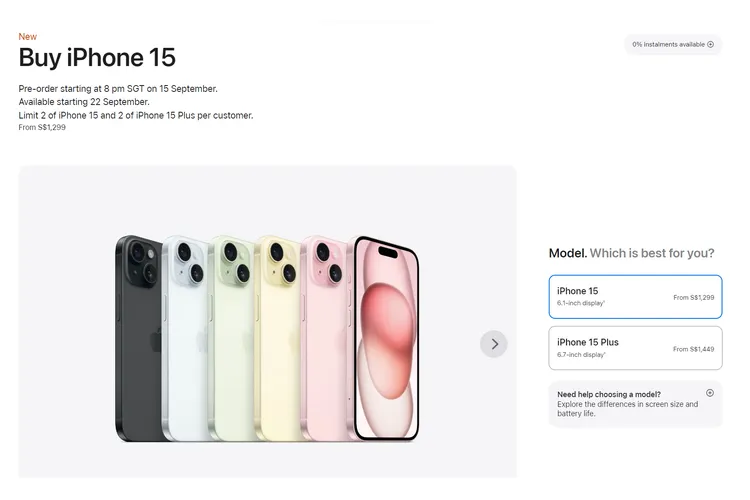Click the From S$1,299 text under the limit notice
750x500 pixels.
[42, 127]
